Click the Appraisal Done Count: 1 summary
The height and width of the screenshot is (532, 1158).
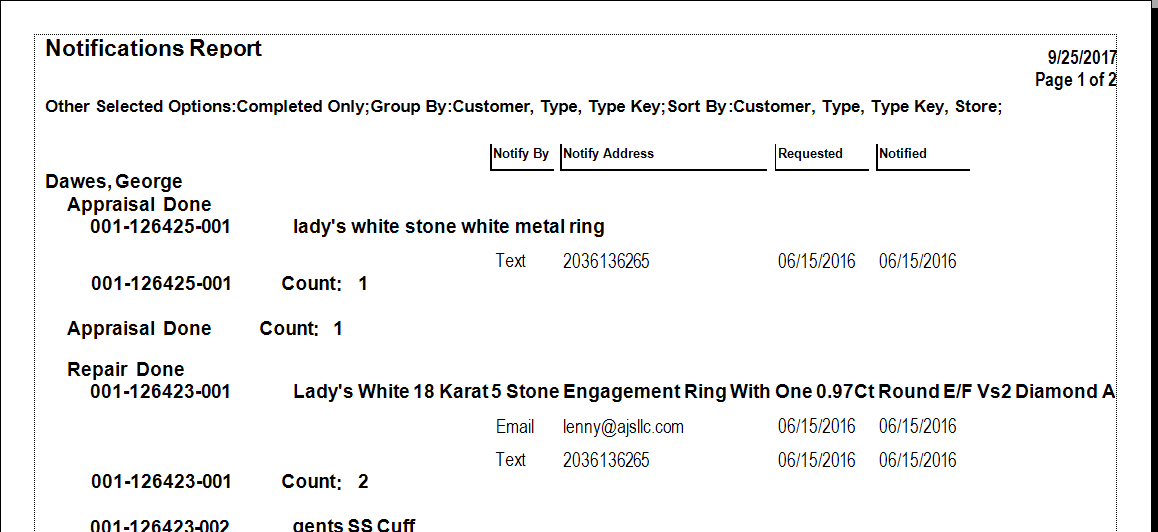coord(205,328)
